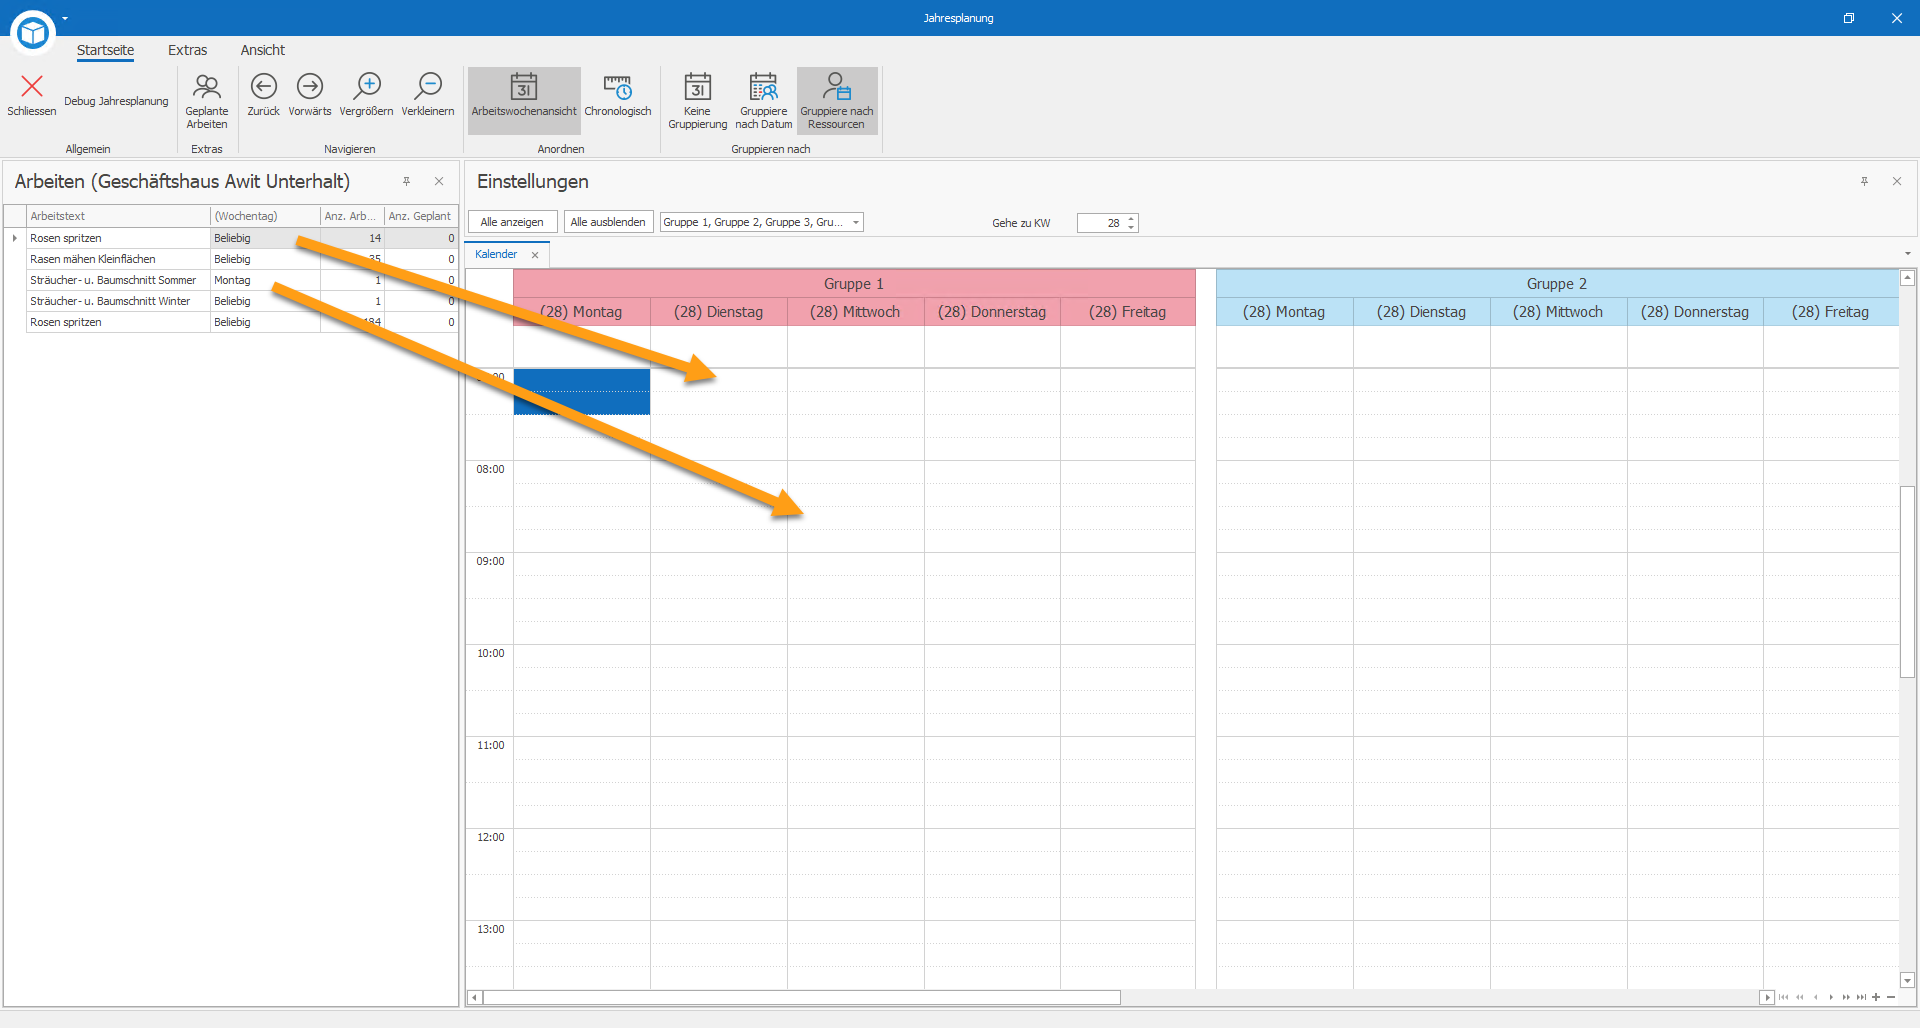This screenshot has width=1920, height=1028.
Task: Open the Extras ribbon tab
Action: pyautogui.click(x=187, y=50)
